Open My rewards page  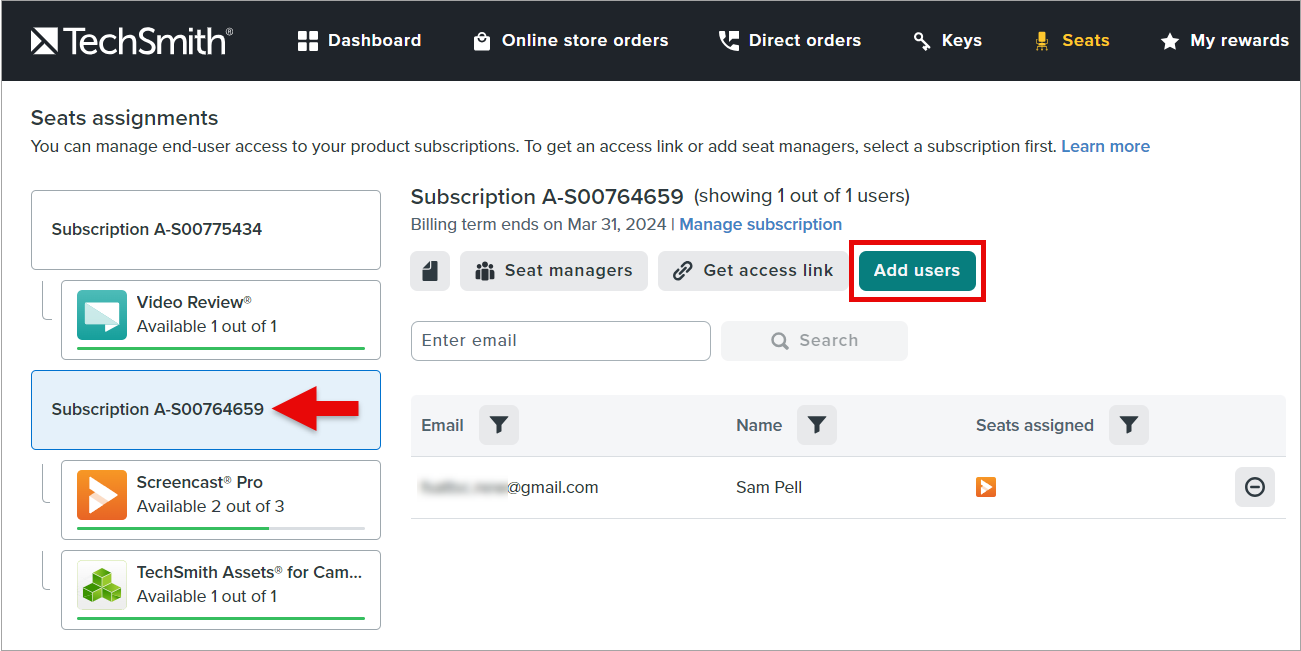pyautogui.click(x=1224, y=41)
